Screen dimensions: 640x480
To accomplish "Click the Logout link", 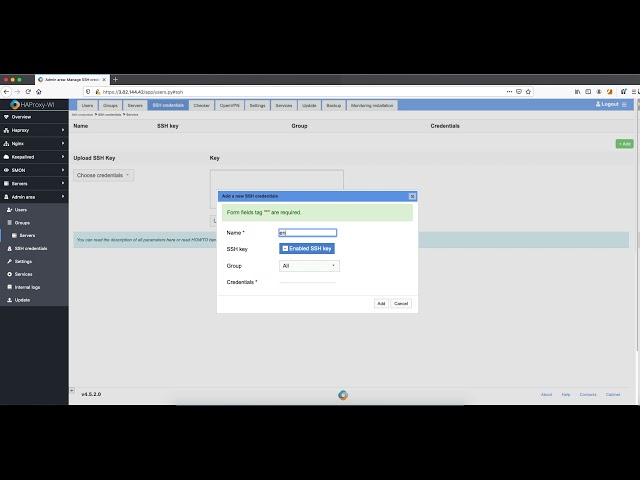I will [607, 104].
